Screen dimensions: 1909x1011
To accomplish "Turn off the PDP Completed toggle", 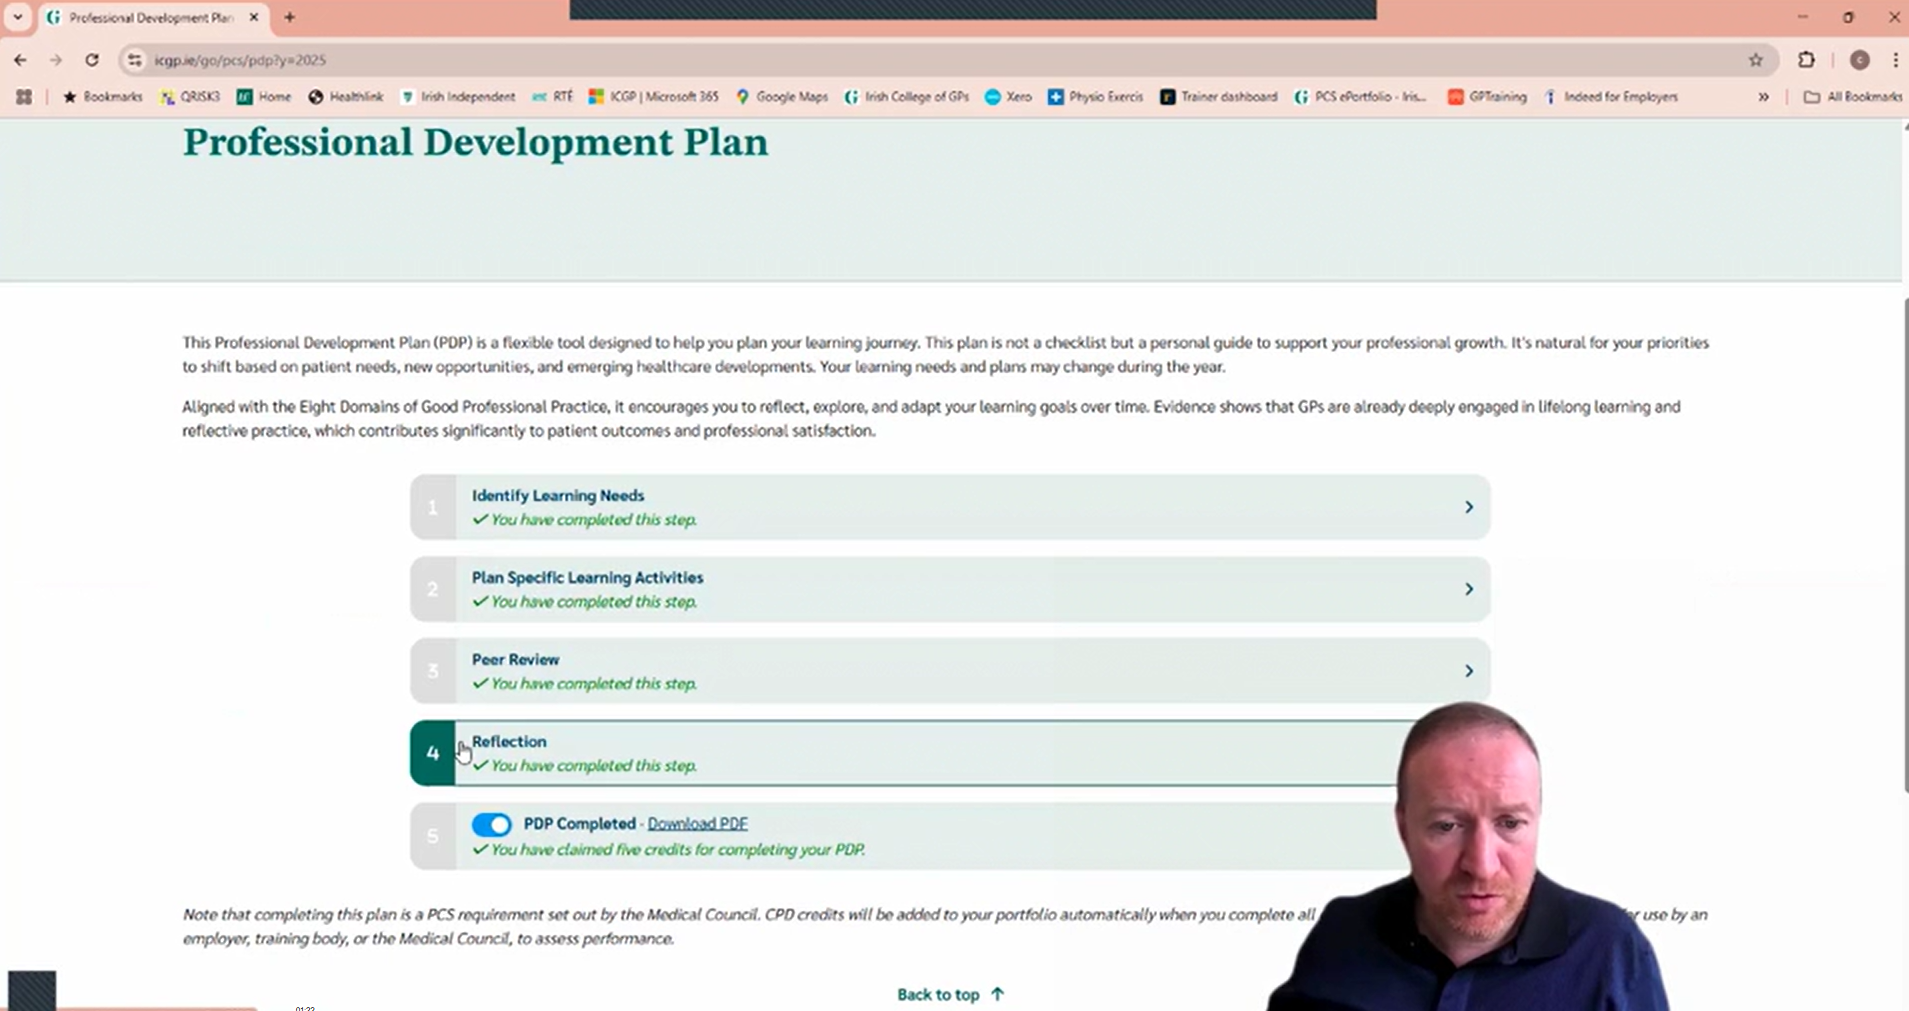I will coord(491,824).
